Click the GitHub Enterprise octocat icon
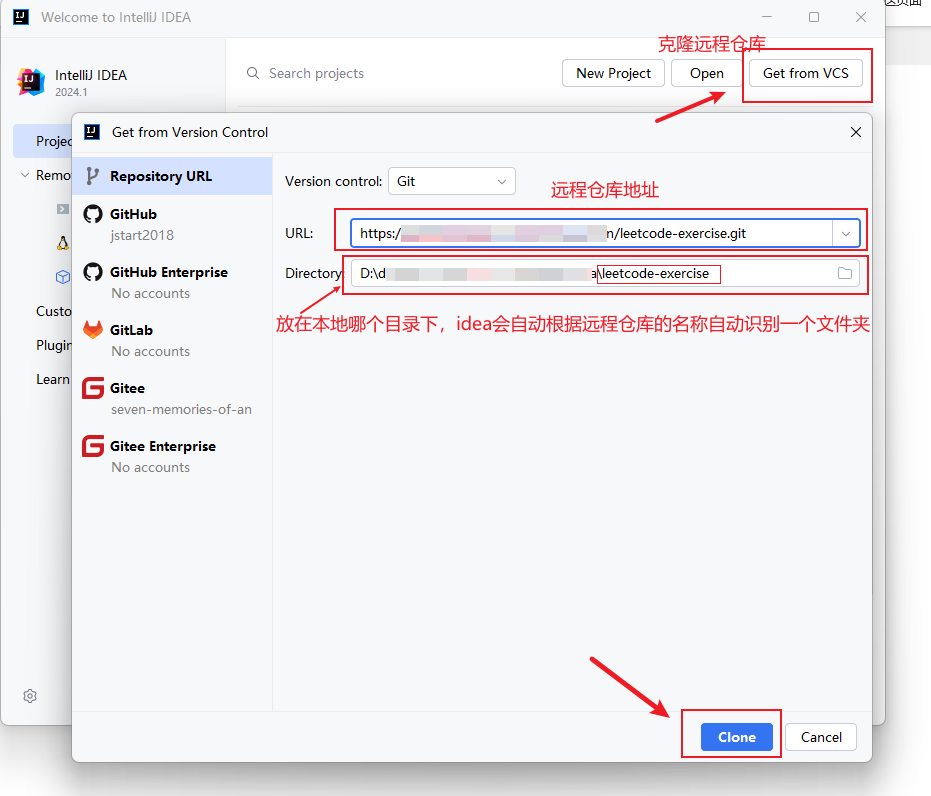Image resolution: width=931 pixels, height=796 pixels. tap(93, 272)
